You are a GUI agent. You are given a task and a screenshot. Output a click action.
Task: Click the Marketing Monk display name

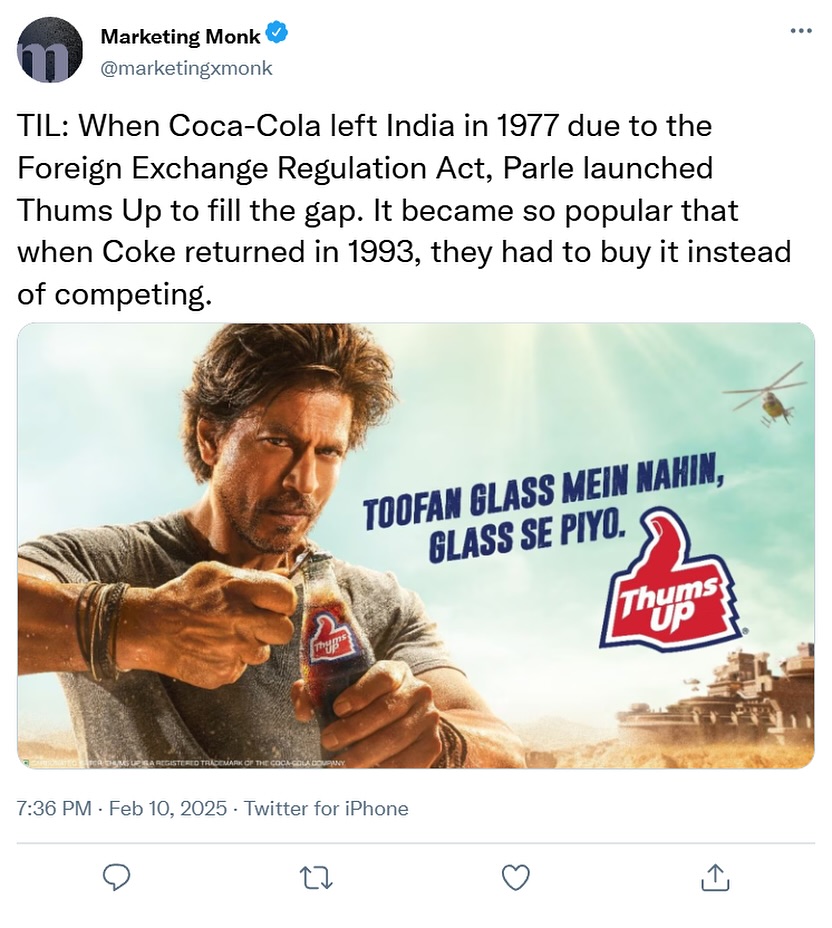coord(180,36)
